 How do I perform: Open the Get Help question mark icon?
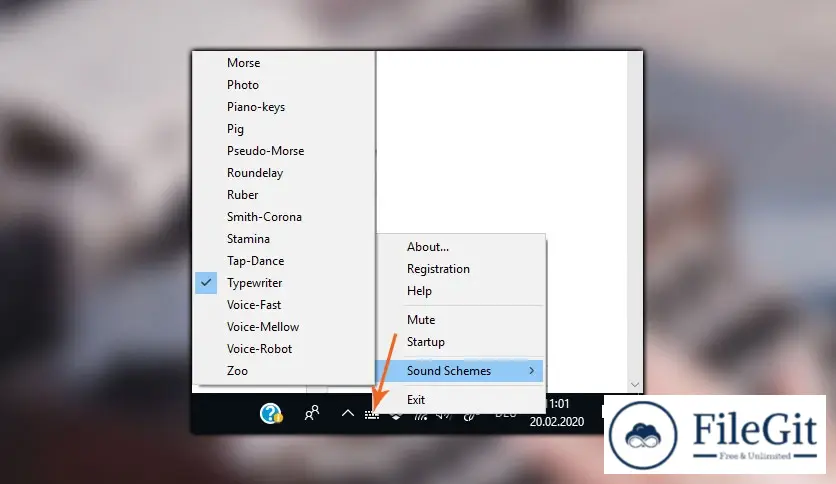click(x=271, y=413)
